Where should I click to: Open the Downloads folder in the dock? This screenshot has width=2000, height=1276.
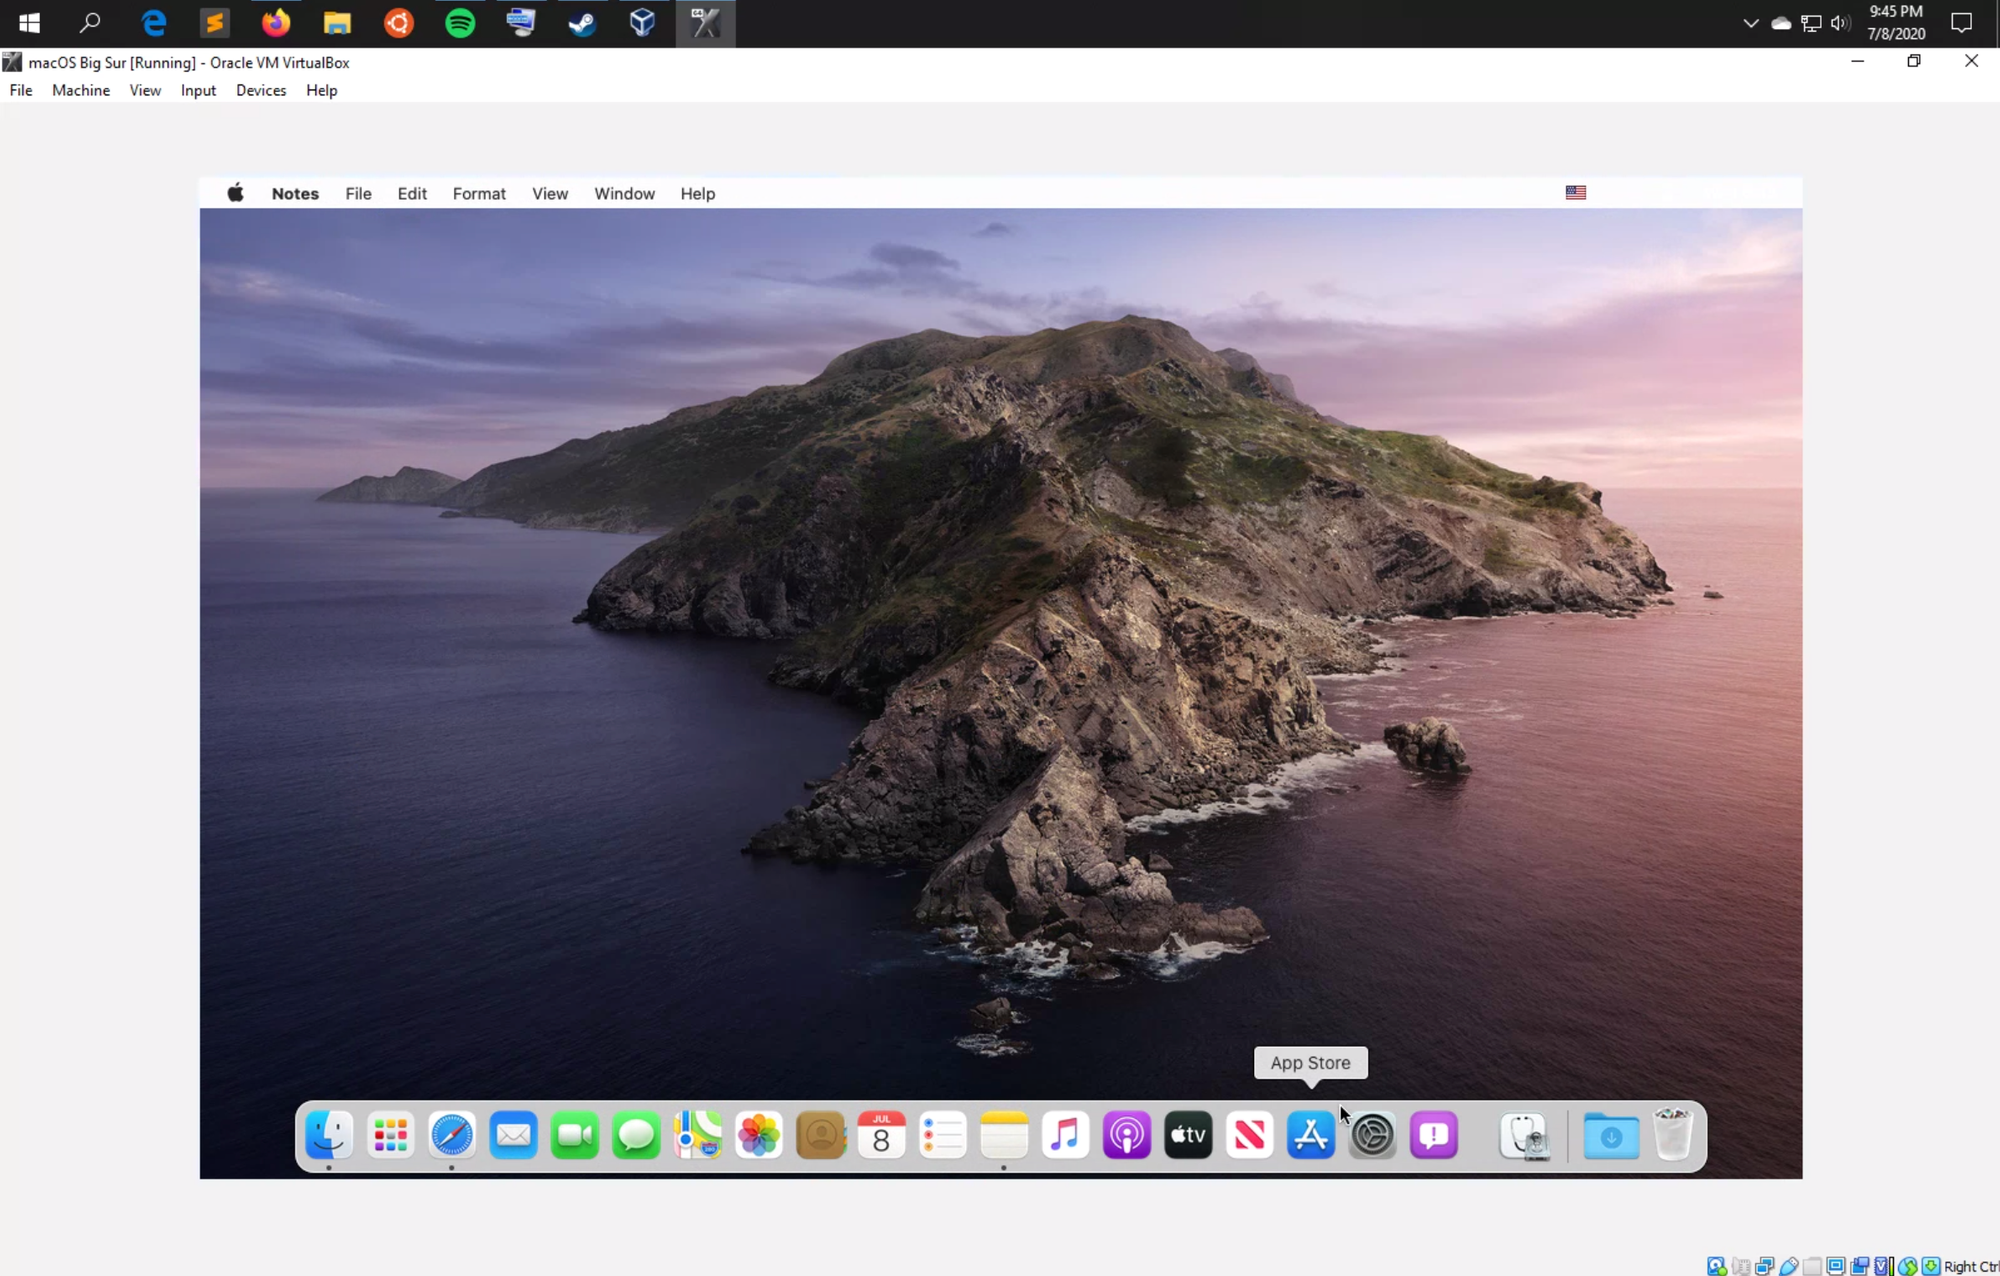pos(1611,1134)
